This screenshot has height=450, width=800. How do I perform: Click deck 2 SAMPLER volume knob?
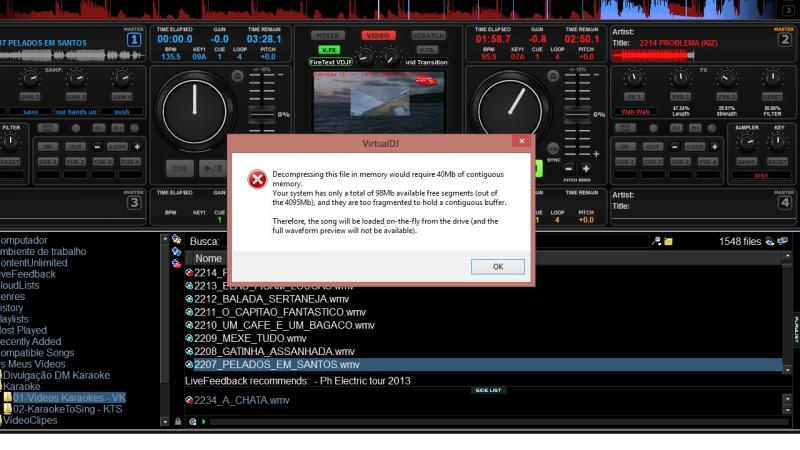tap(747, 143)
